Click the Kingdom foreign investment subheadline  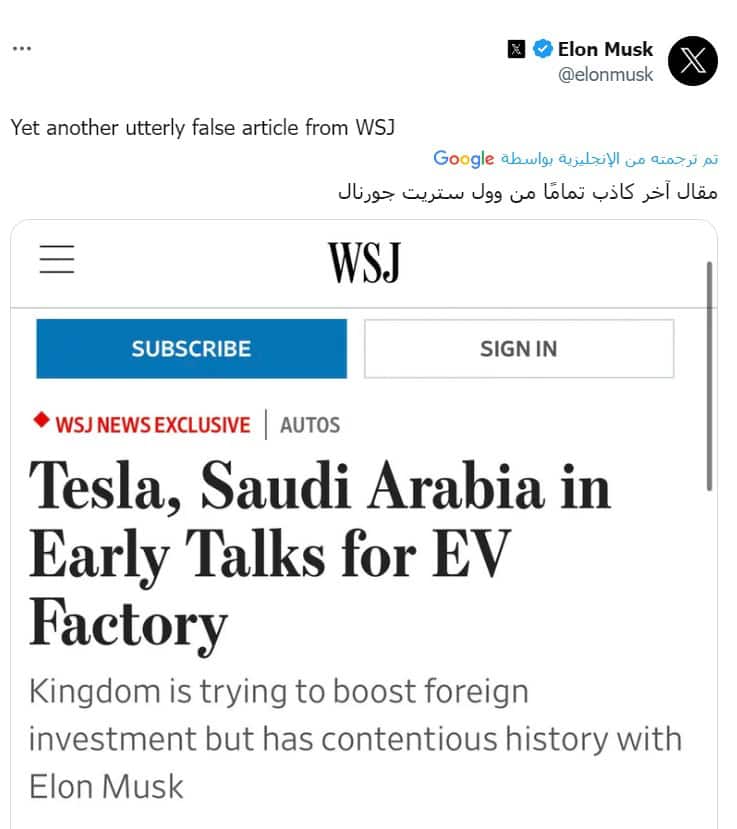point(355,738)
